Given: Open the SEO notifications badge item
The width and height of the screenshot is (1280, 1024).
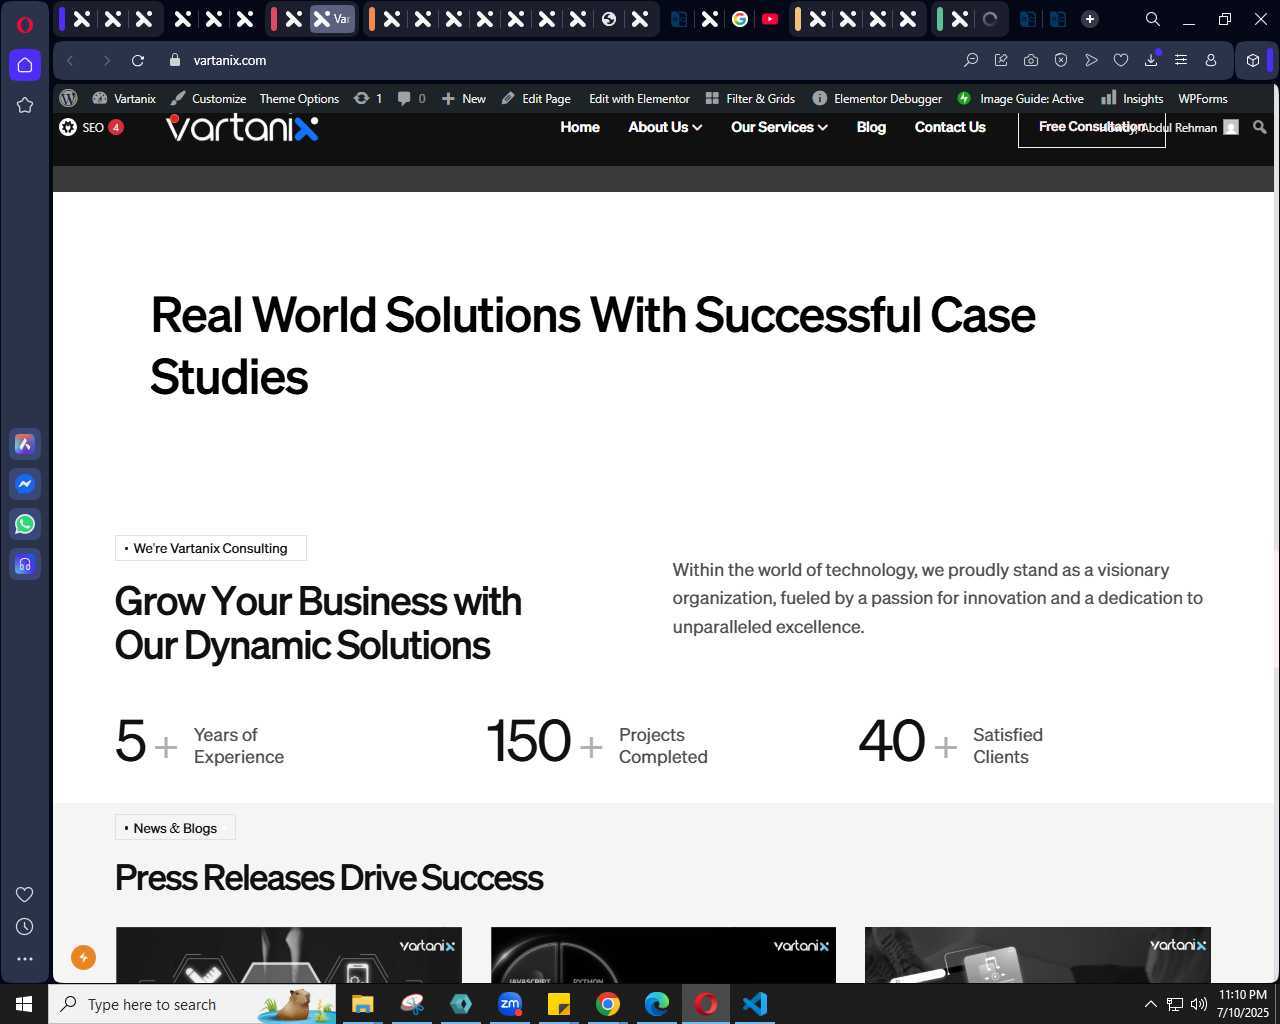Looking at the screenshot, I should 91,127.
